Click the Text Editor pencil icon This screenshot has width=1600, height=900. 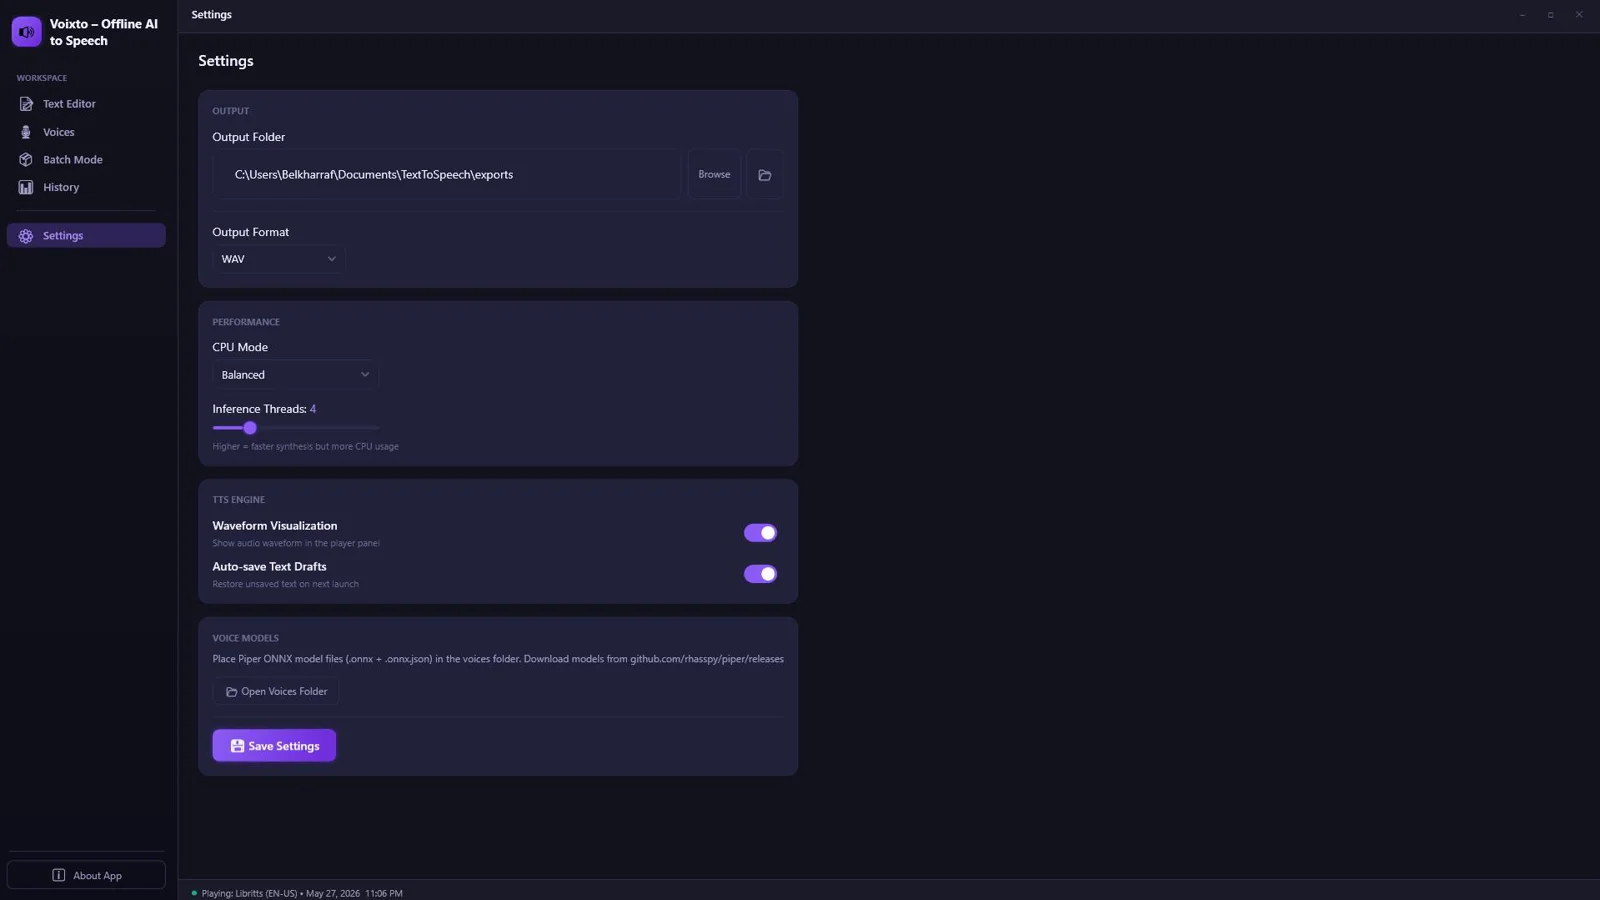26,104
